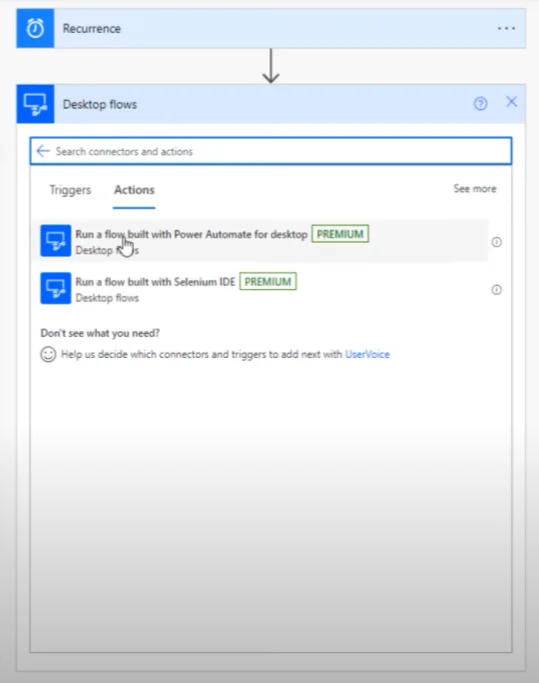Click PREMIUM badge on Selenium IDE action
Image resolution: width=539 pixels, height=683 pixels.
(268, 281)
